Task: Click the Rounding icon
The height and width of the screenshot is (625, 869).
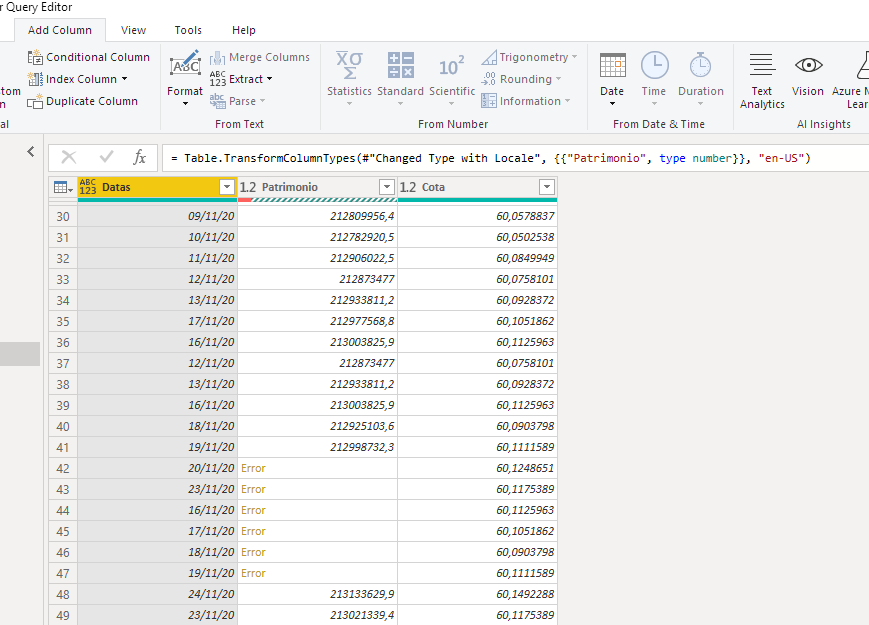Action: 489,79
